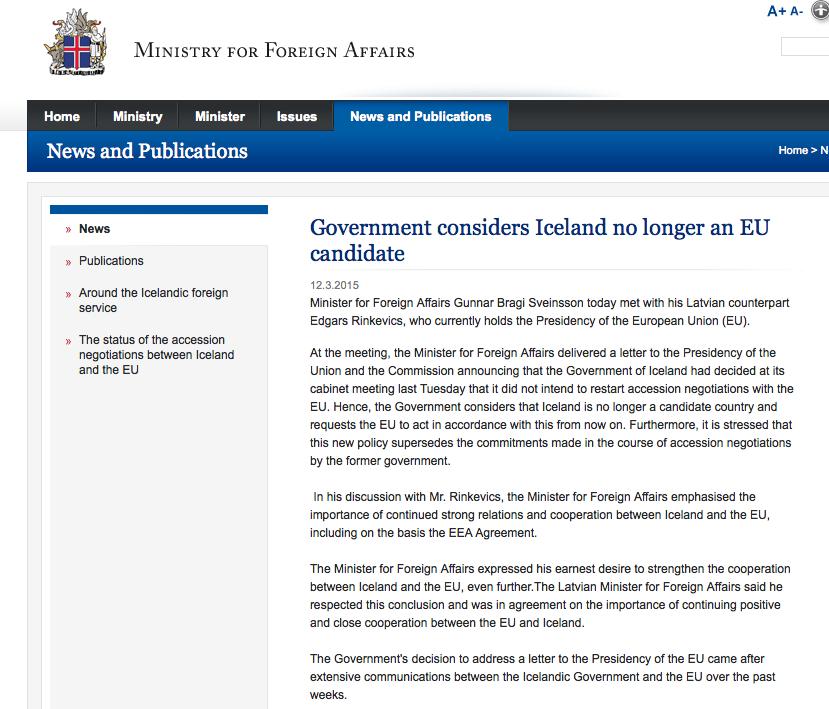Click the Ministry for Foreign Affairs site title

(x=274, y=50)
